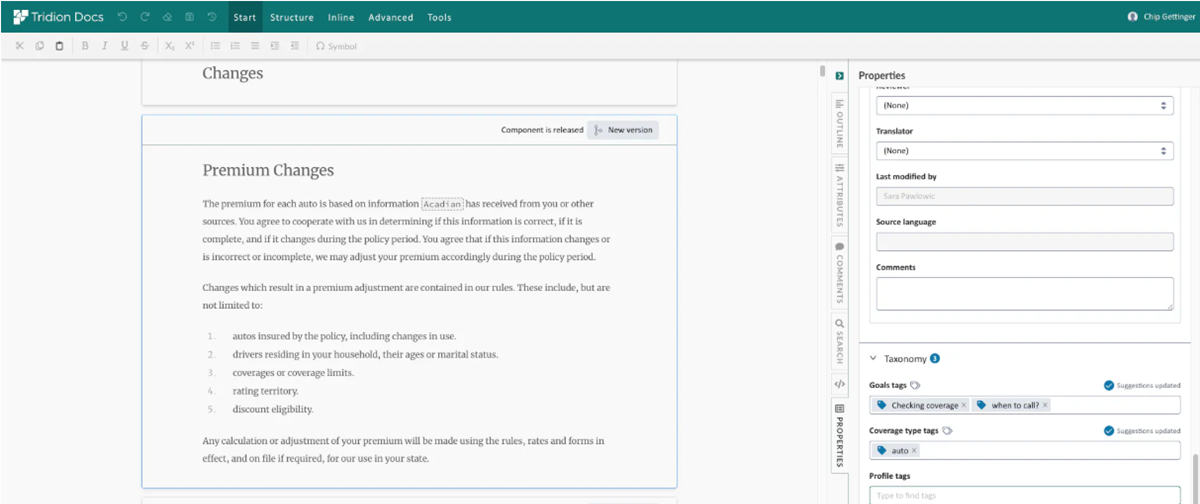
Task: Click the New version button
Action: (x=623, y=130)
